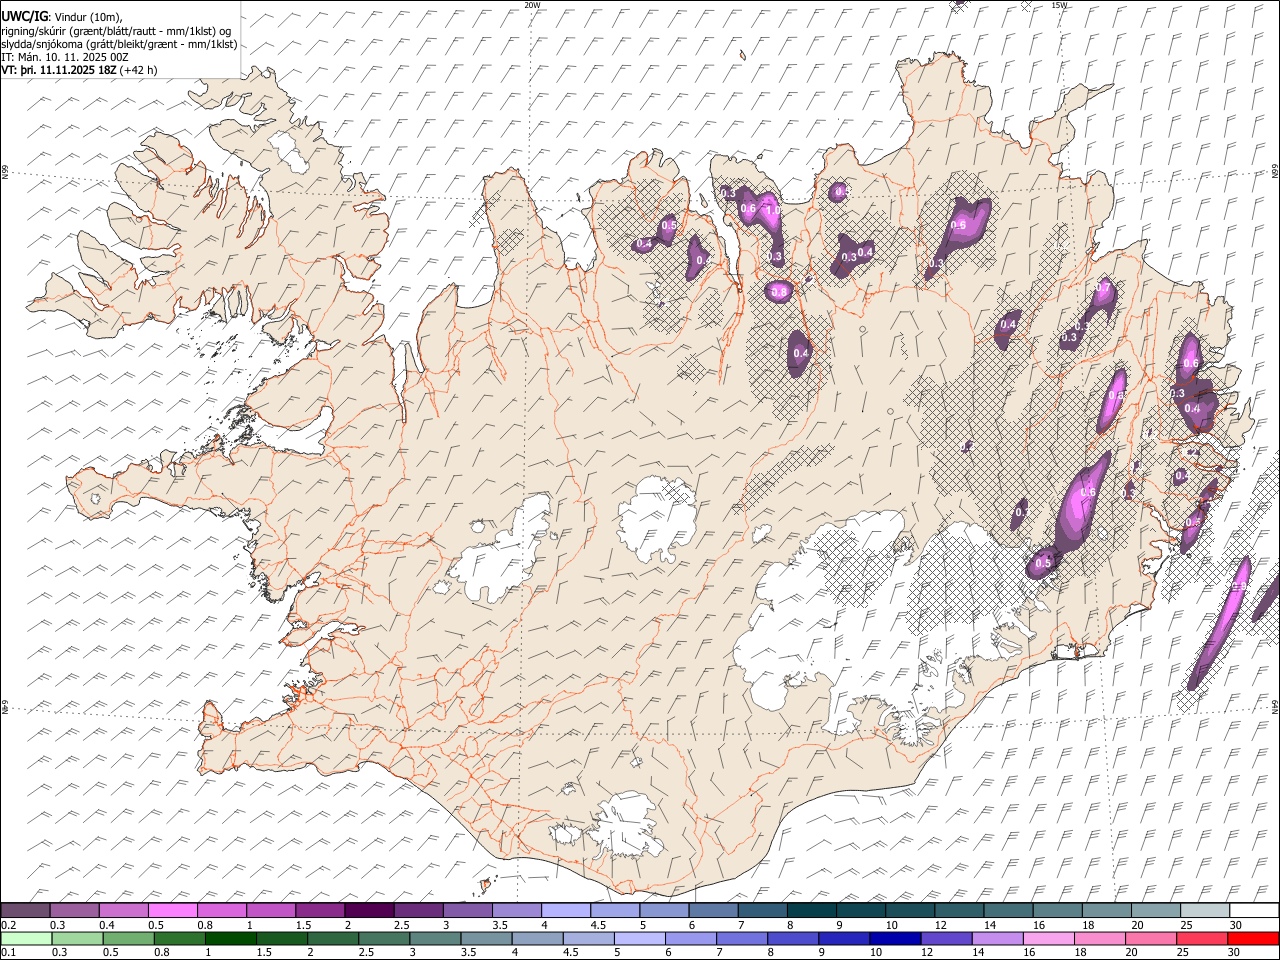Click the white swatch ending at upper 30
The image size is (1280, 960).
1254,911
